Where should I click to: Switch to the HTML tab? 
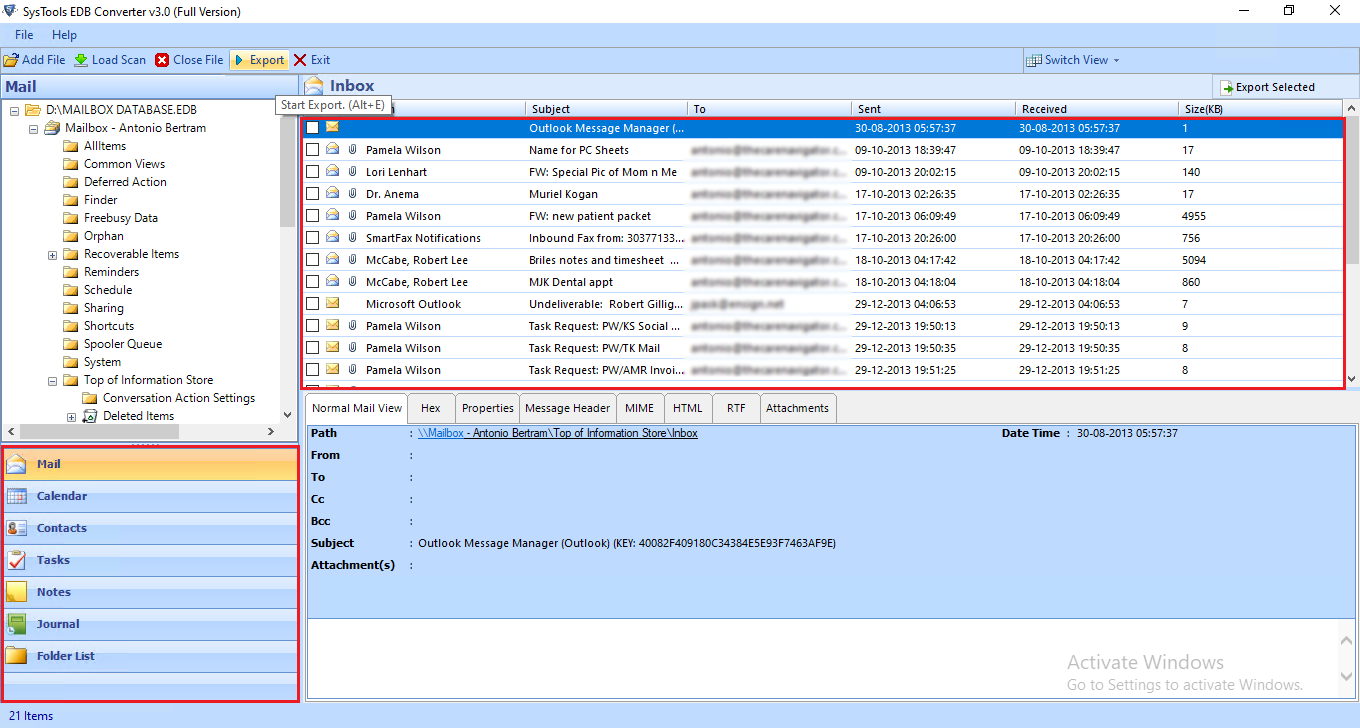688,408
